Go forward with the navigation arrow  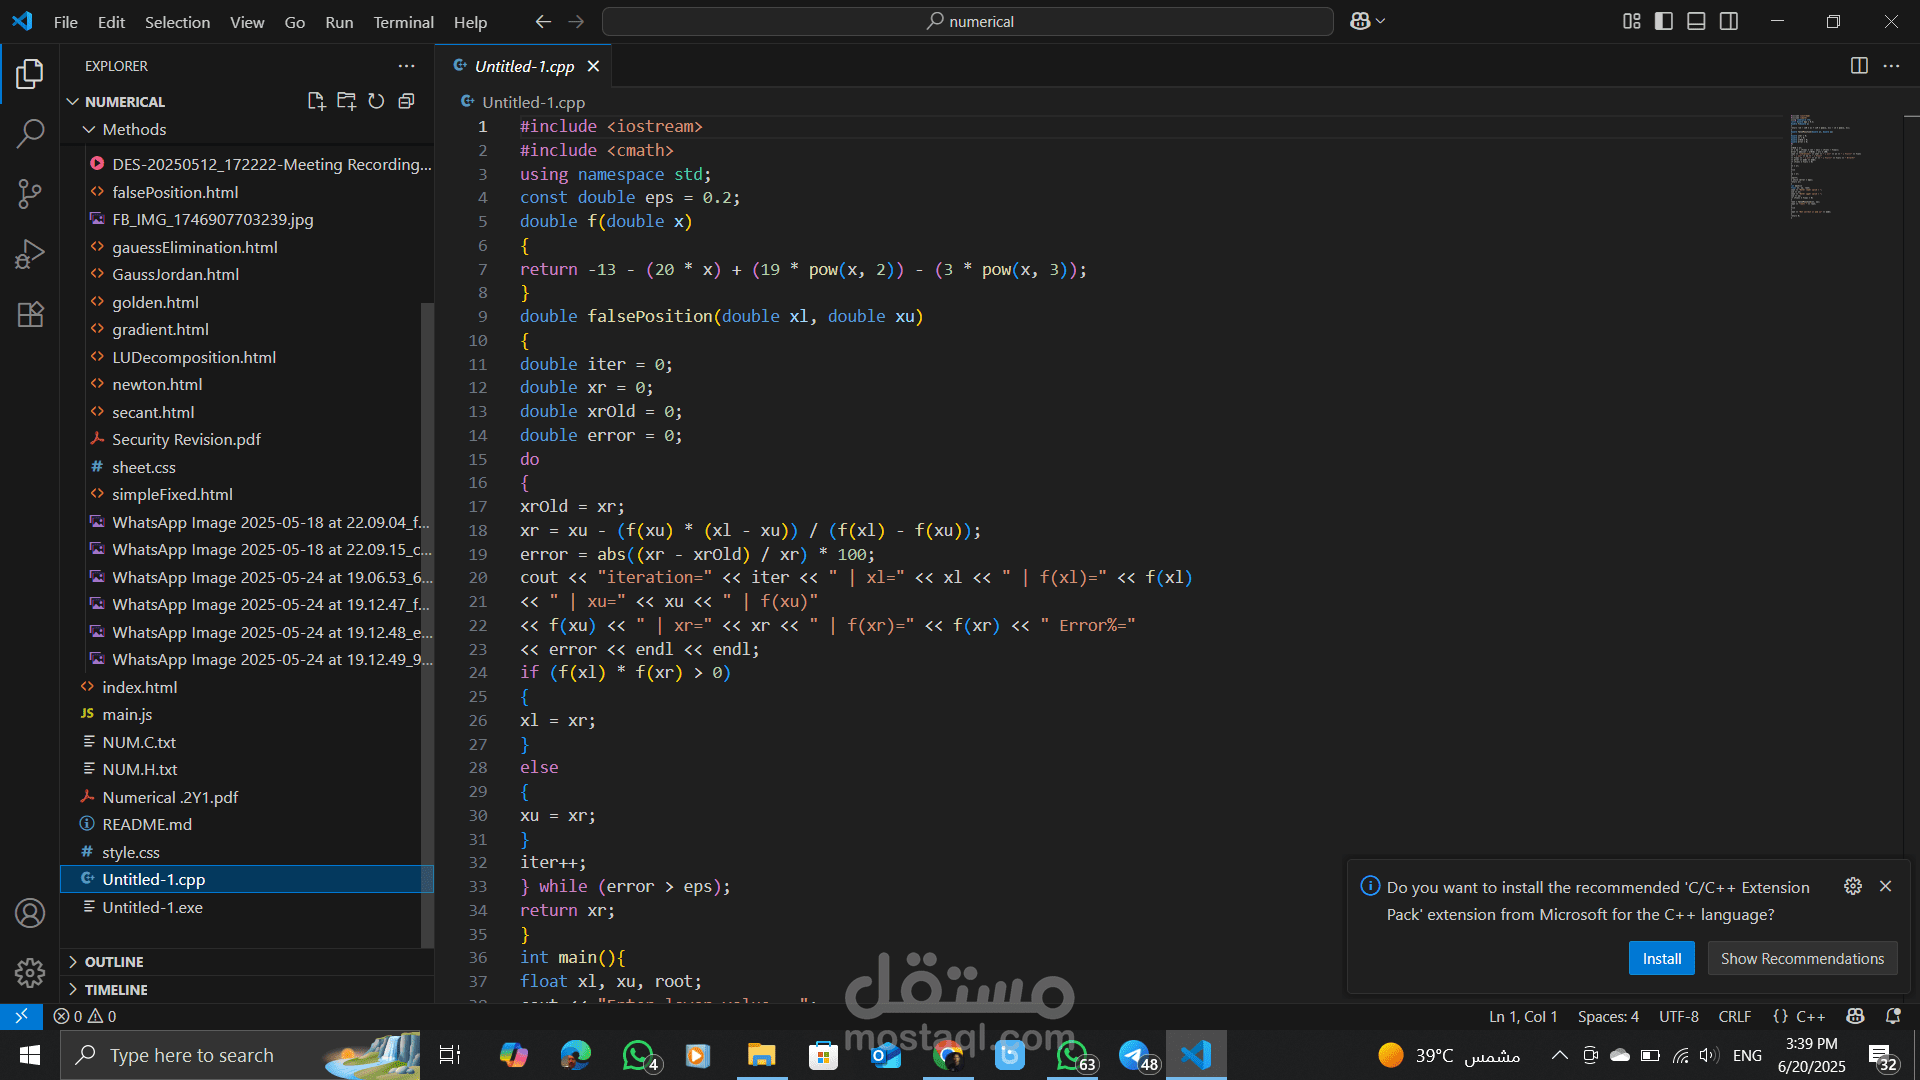(x=576, y=21)
